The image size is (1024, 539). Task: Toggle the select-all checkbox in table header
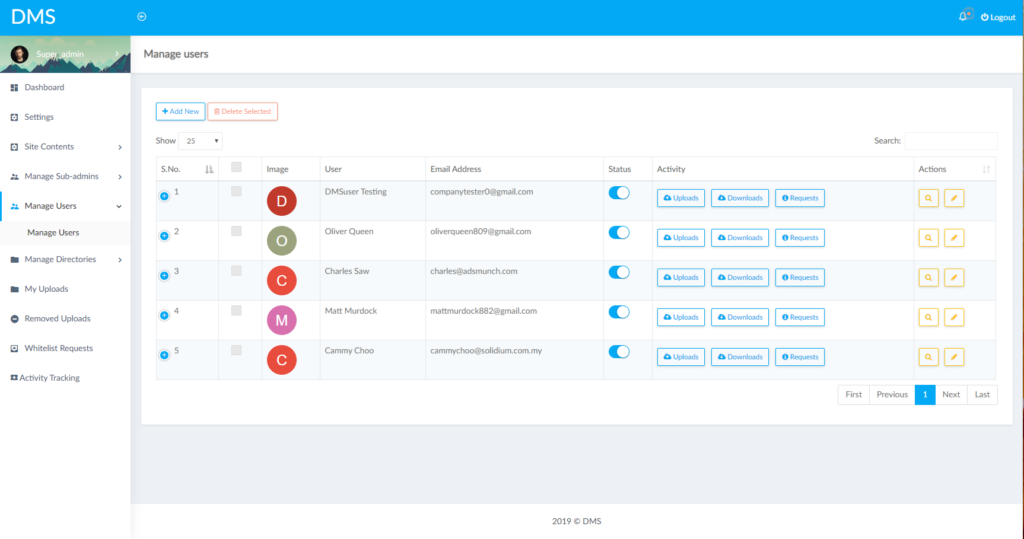(236, 167)
